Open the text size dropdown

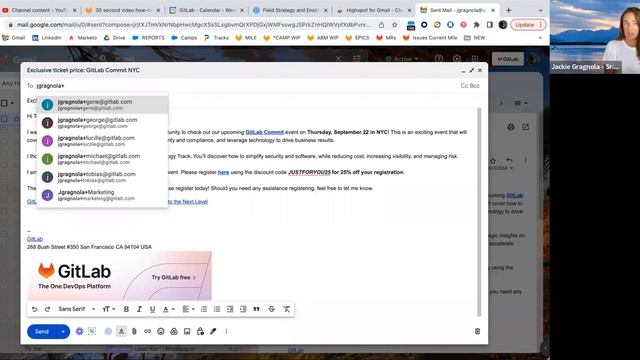pos(109,309)
